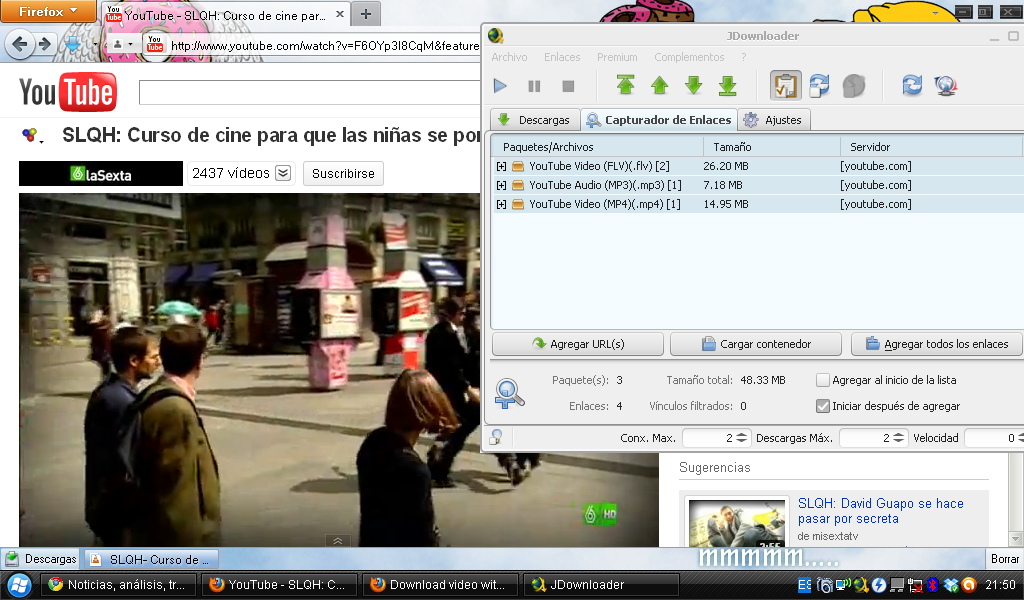The width and height of the screenshot is (1024, 600).
Task: Open the Ajustes tab
Action: 774,119
